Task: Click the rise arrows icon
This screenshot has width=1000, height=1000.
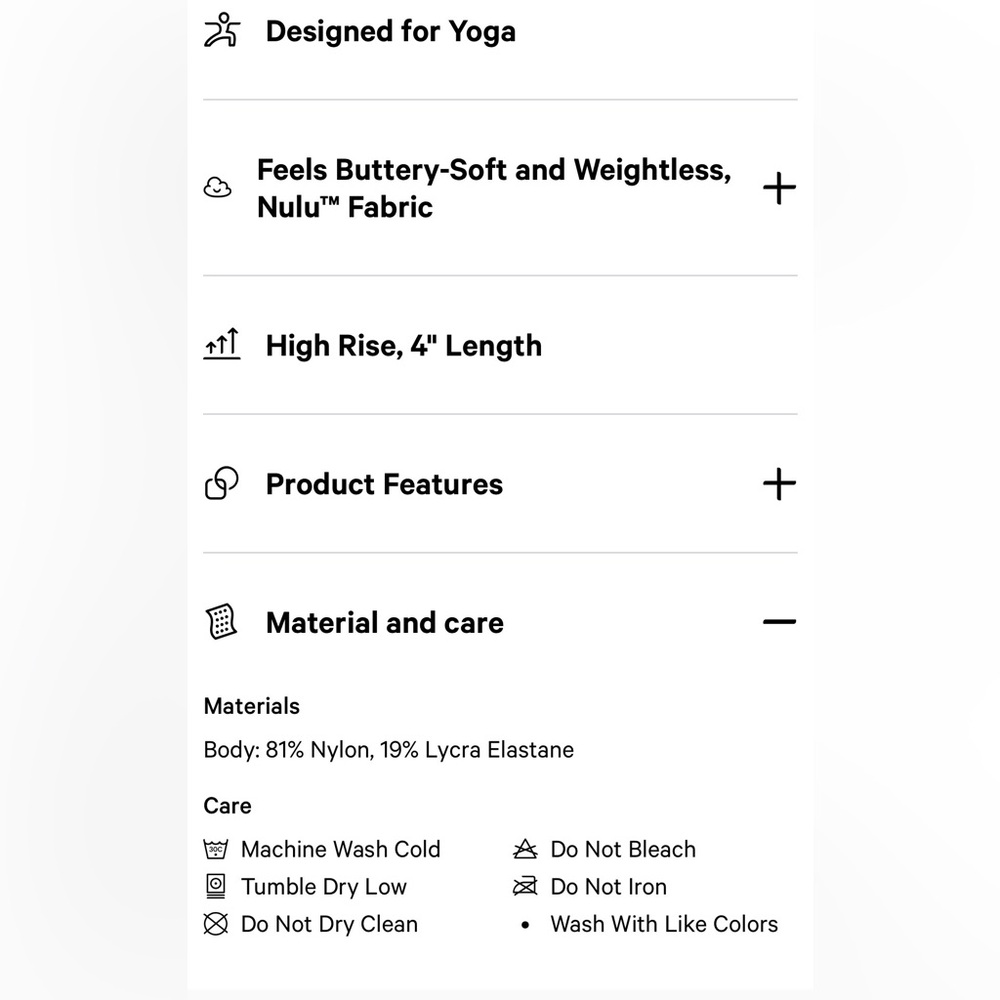Action: [222, 344]
